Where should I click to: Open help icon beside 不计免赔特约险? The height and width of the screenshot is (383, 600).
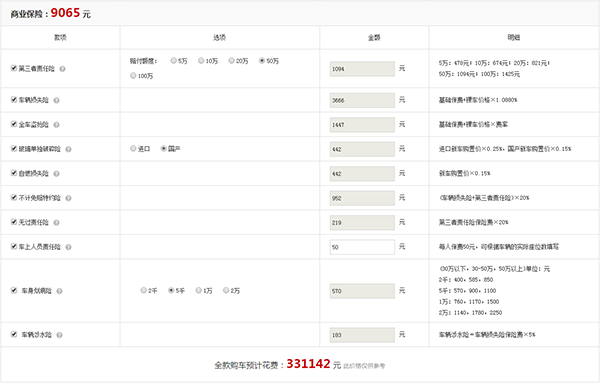coord(68,198)
